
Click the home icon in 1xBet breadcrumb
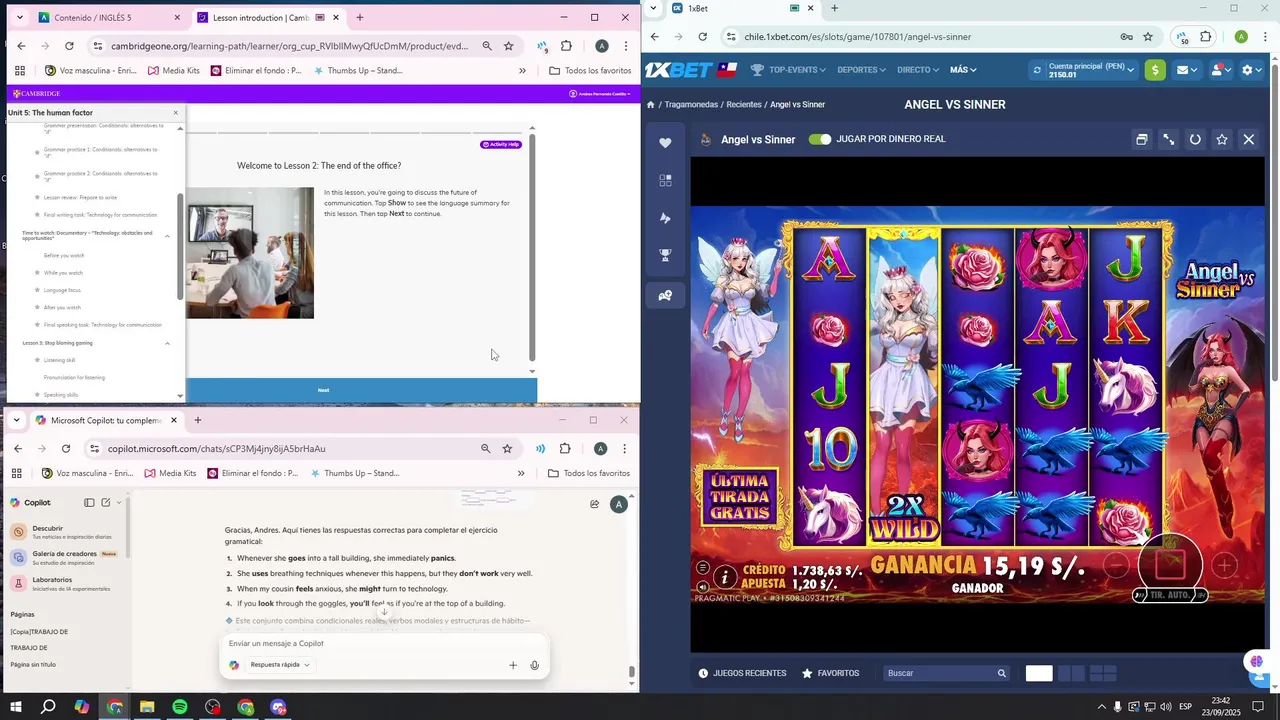pos(651,105)
